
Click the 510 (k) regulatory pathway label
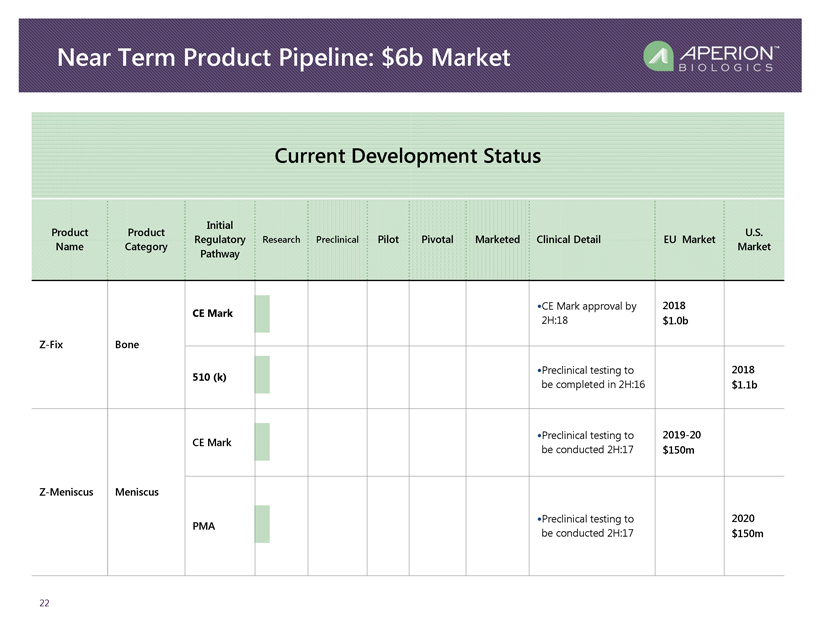[x=208, y=377]
